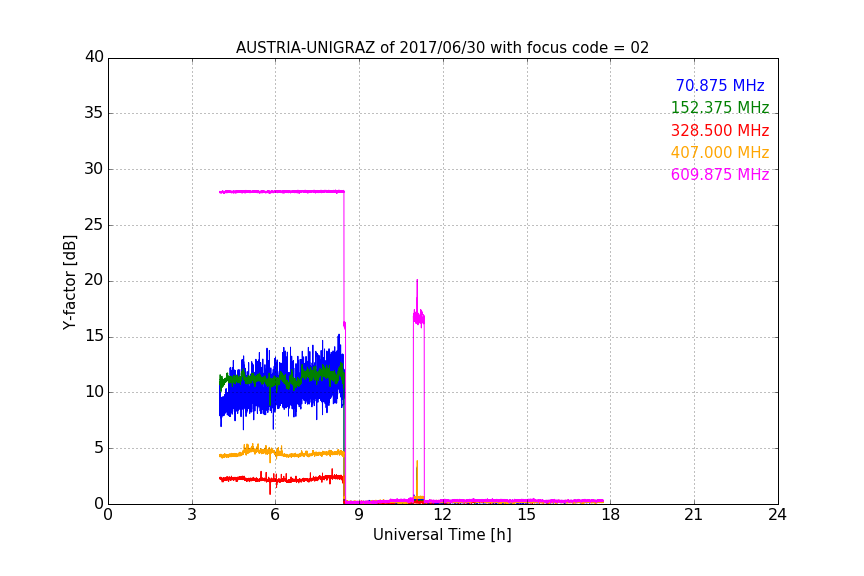Click the x-axis tick label 21
The height and width of the screenshot is (576, 864).
(x=694, y=515)
